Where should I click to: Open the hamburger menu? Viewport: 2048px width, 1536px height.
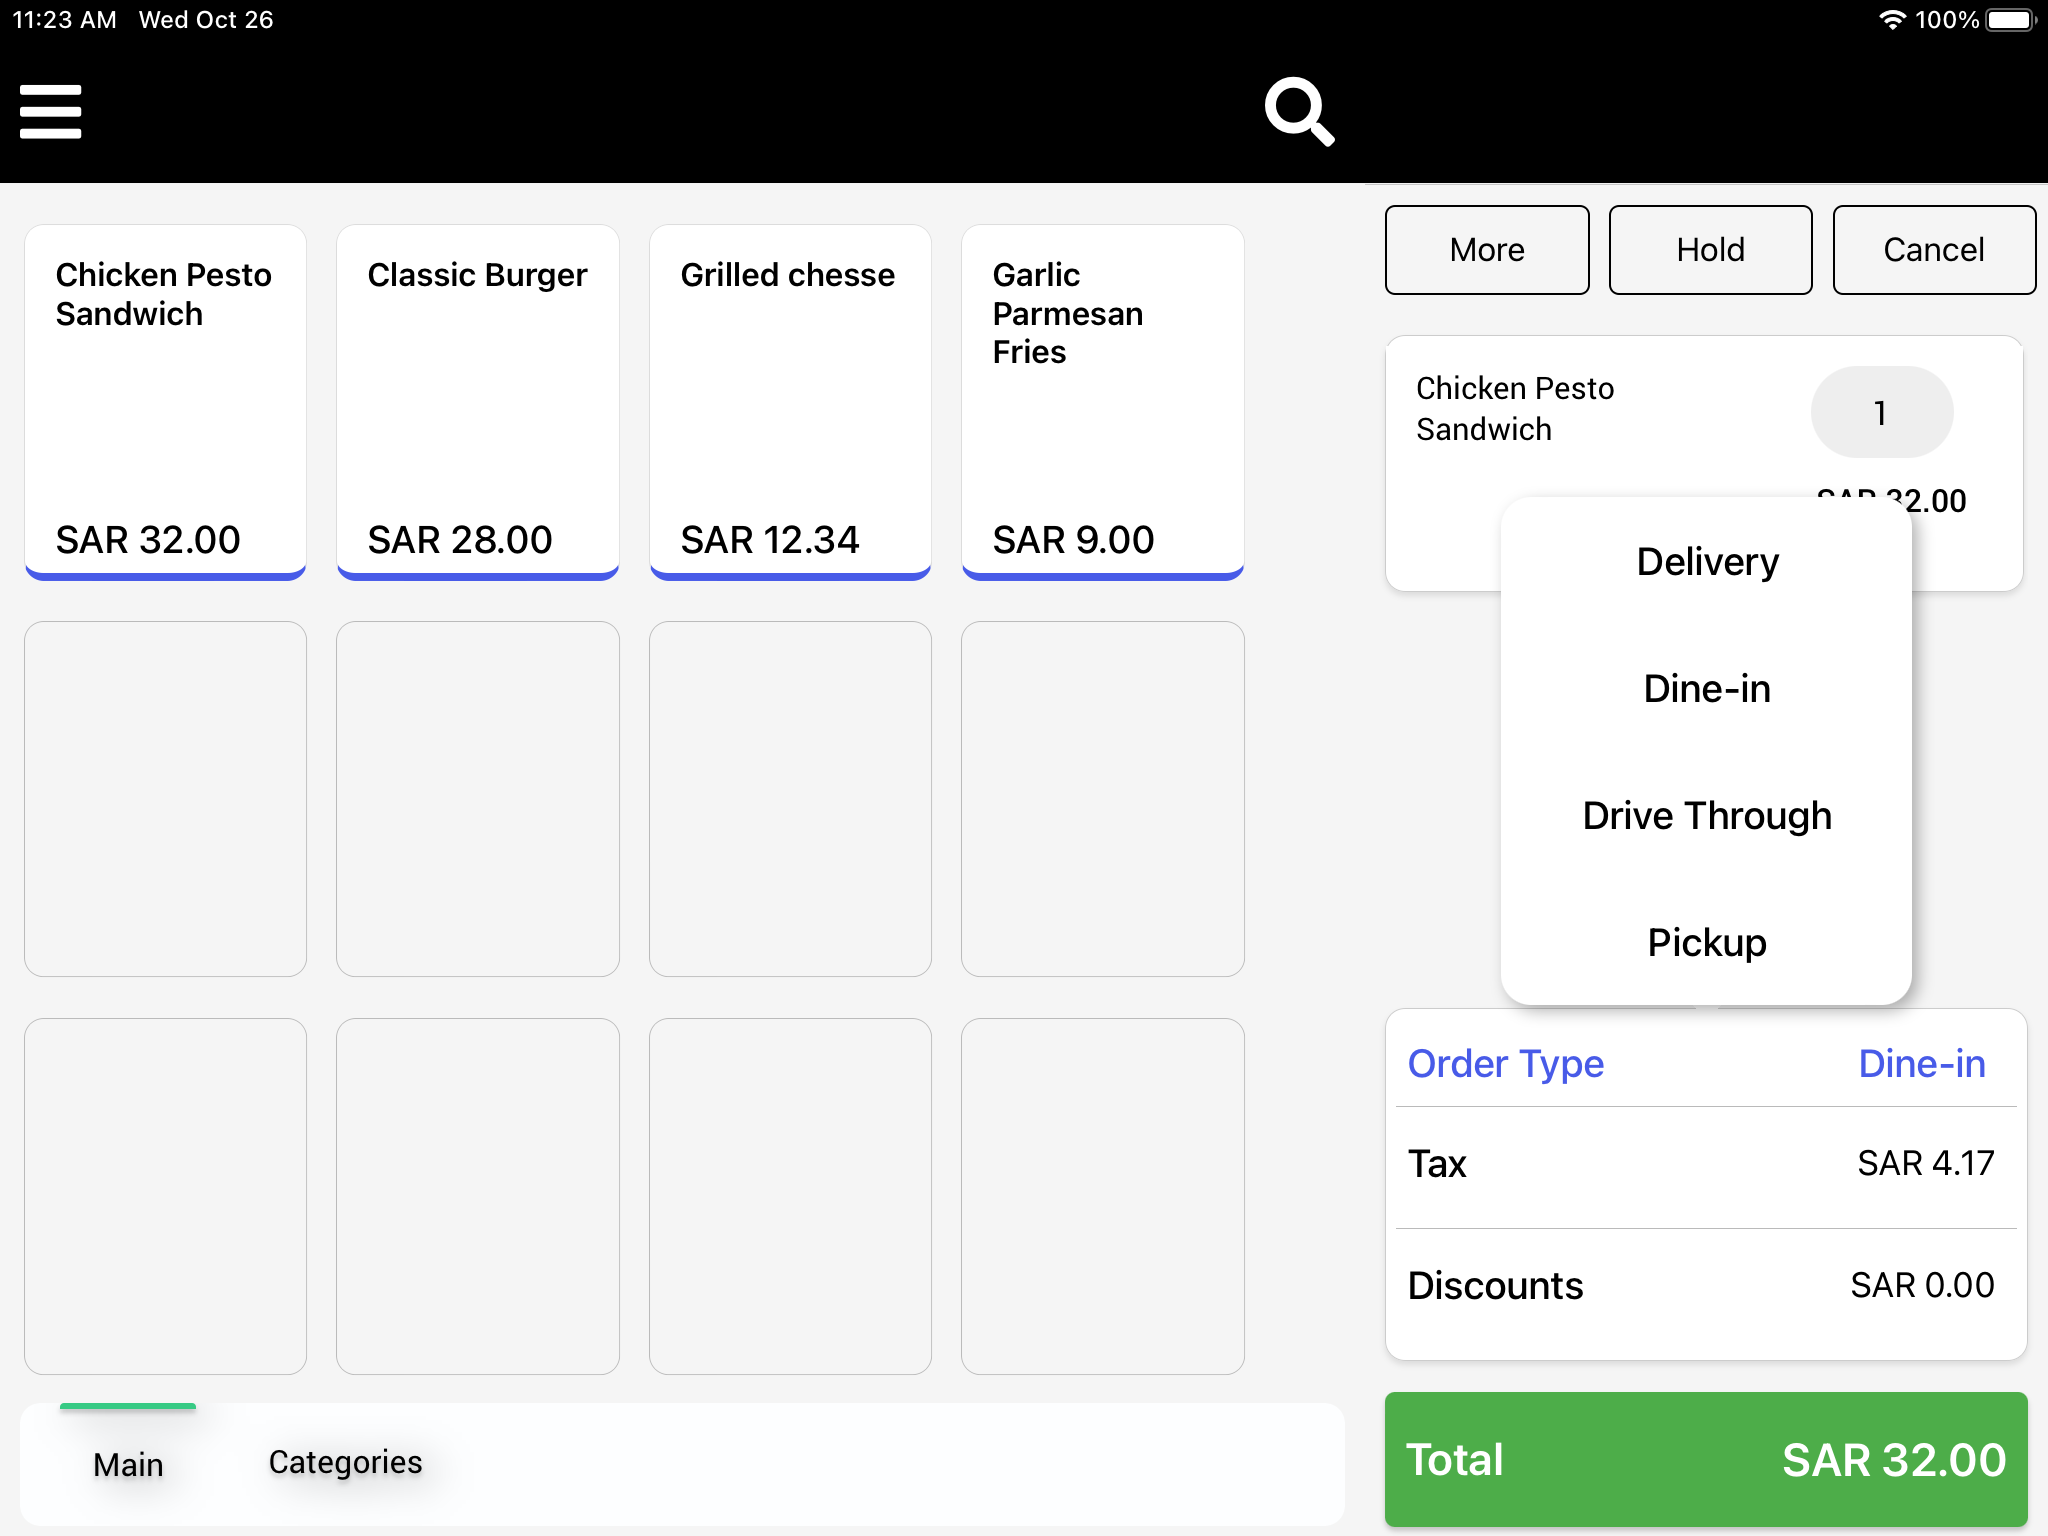point(50,111)
